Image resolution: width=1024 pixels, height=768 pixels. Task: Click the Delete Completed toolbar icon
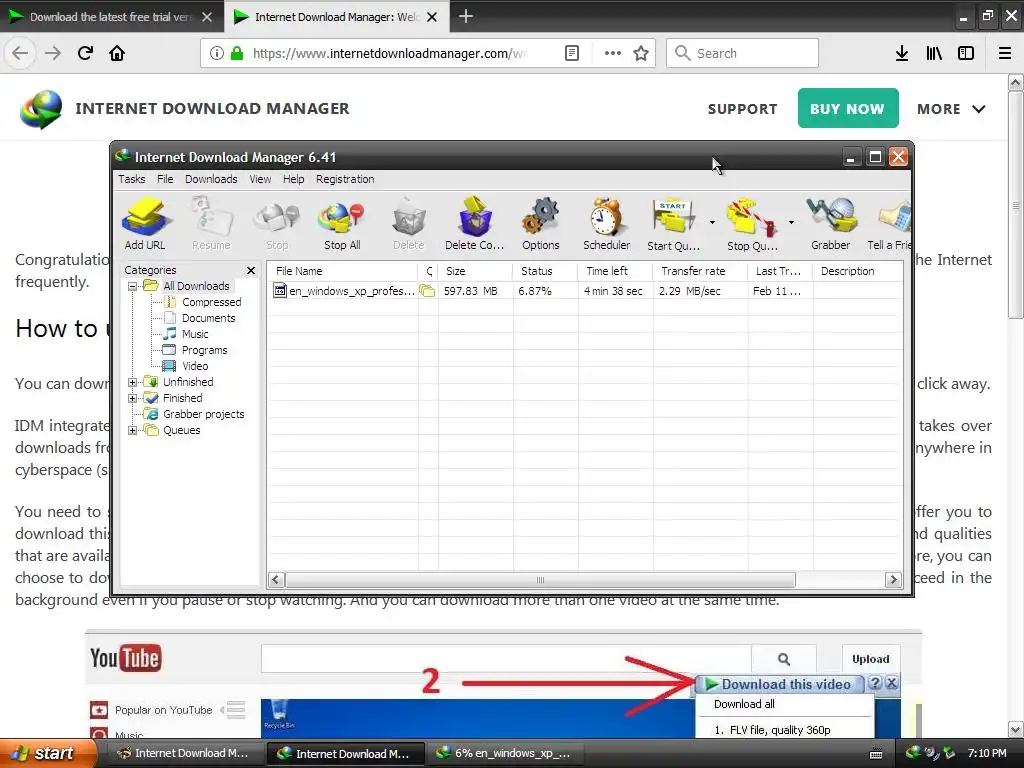(x=475, y=224)
